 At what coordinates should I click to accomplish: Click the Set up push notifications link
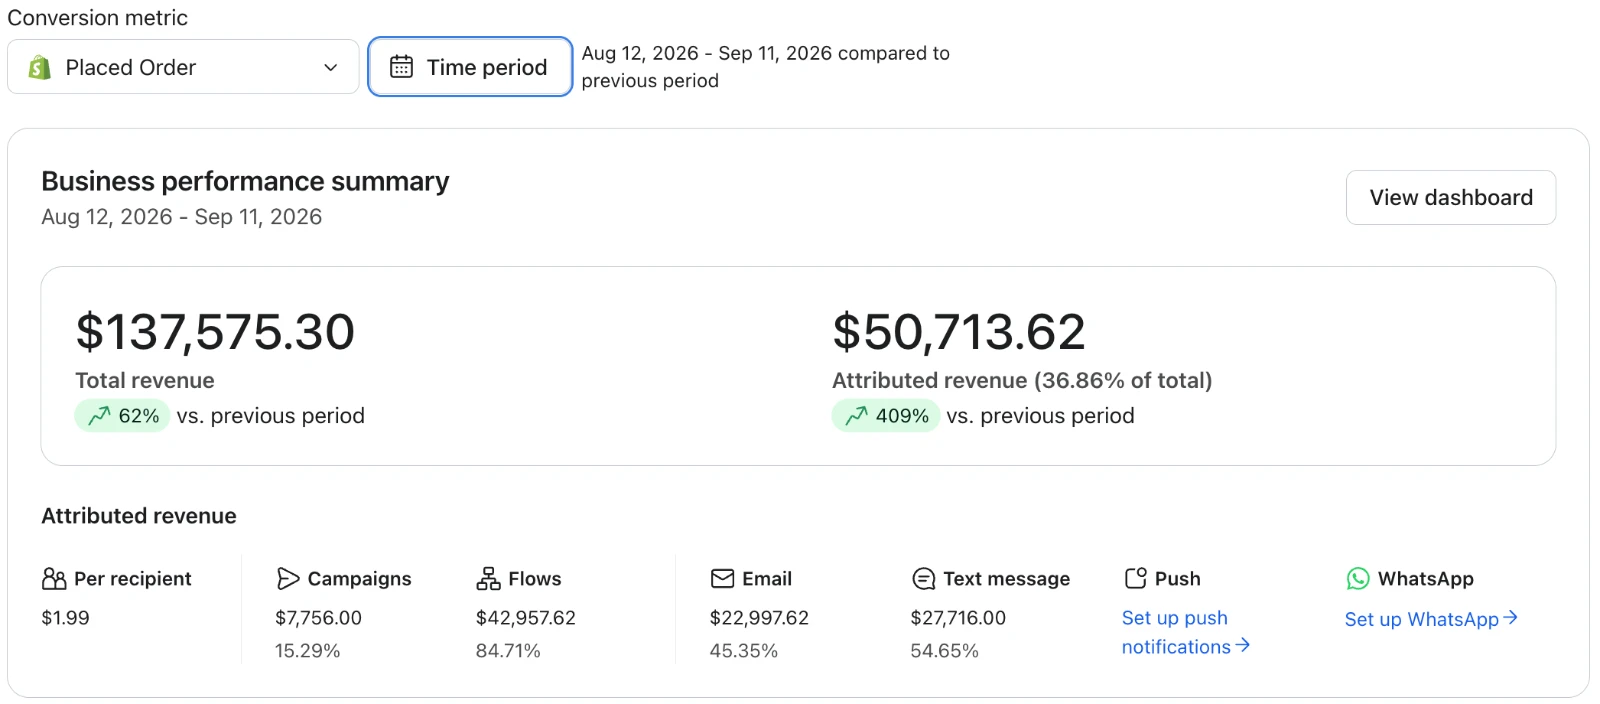click(x=1186, y=632)
